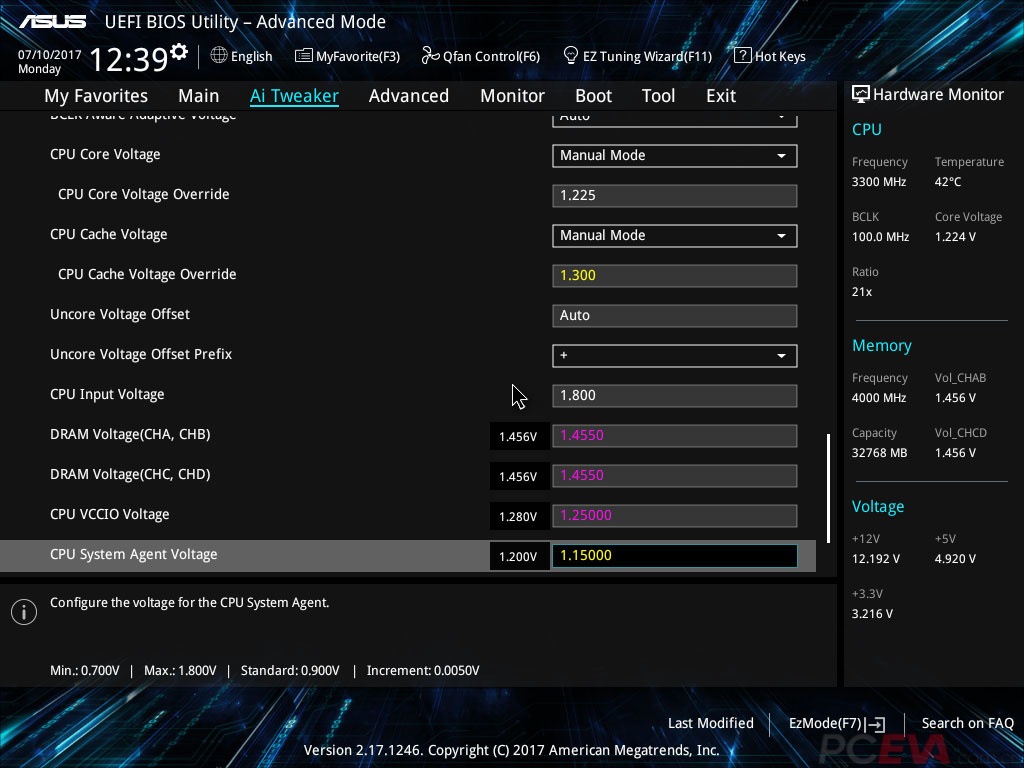Image resolution: width=1024 pixels, height=768 pixels.
Task: Select the Ai Tweaker tab
Action: pos(294,96)
